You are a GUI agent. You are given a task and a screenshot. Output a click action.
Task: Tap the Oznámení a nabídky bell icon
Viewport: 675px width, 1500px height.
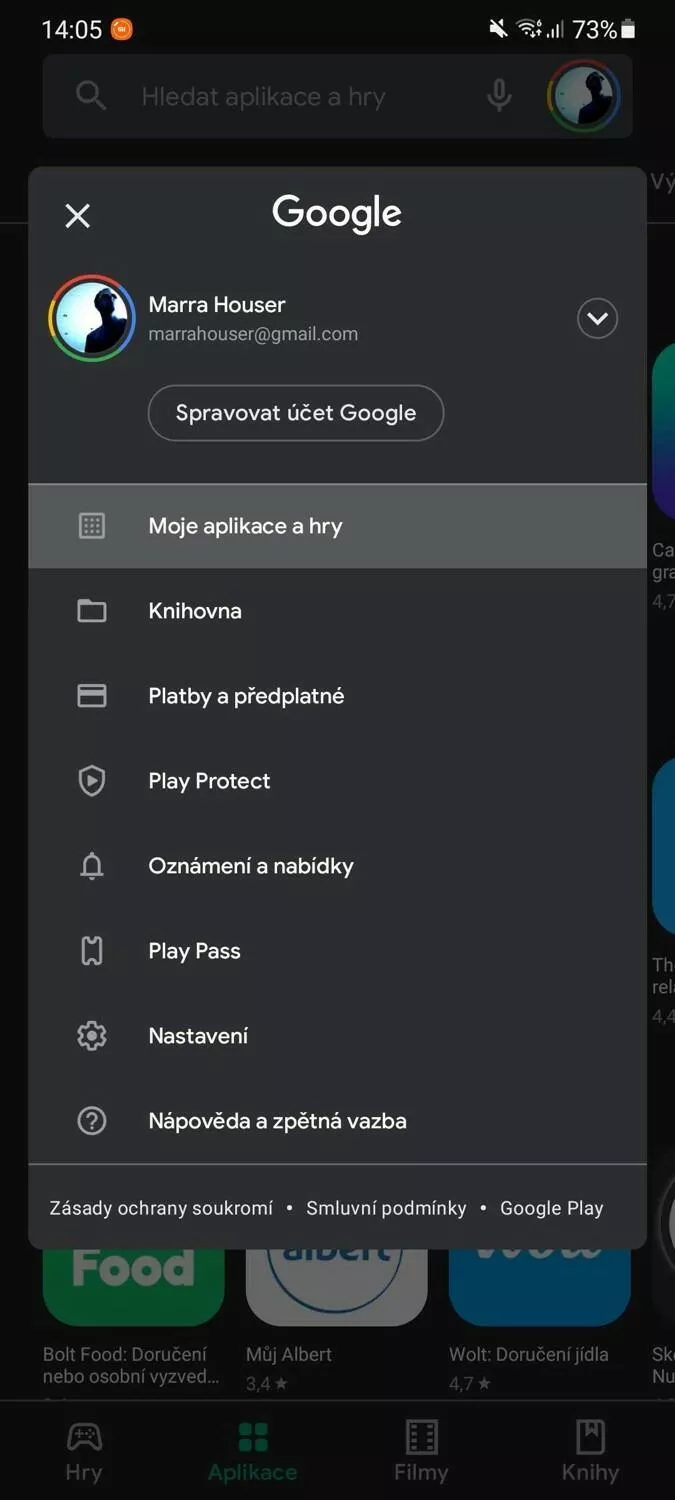tap(92, 866)
